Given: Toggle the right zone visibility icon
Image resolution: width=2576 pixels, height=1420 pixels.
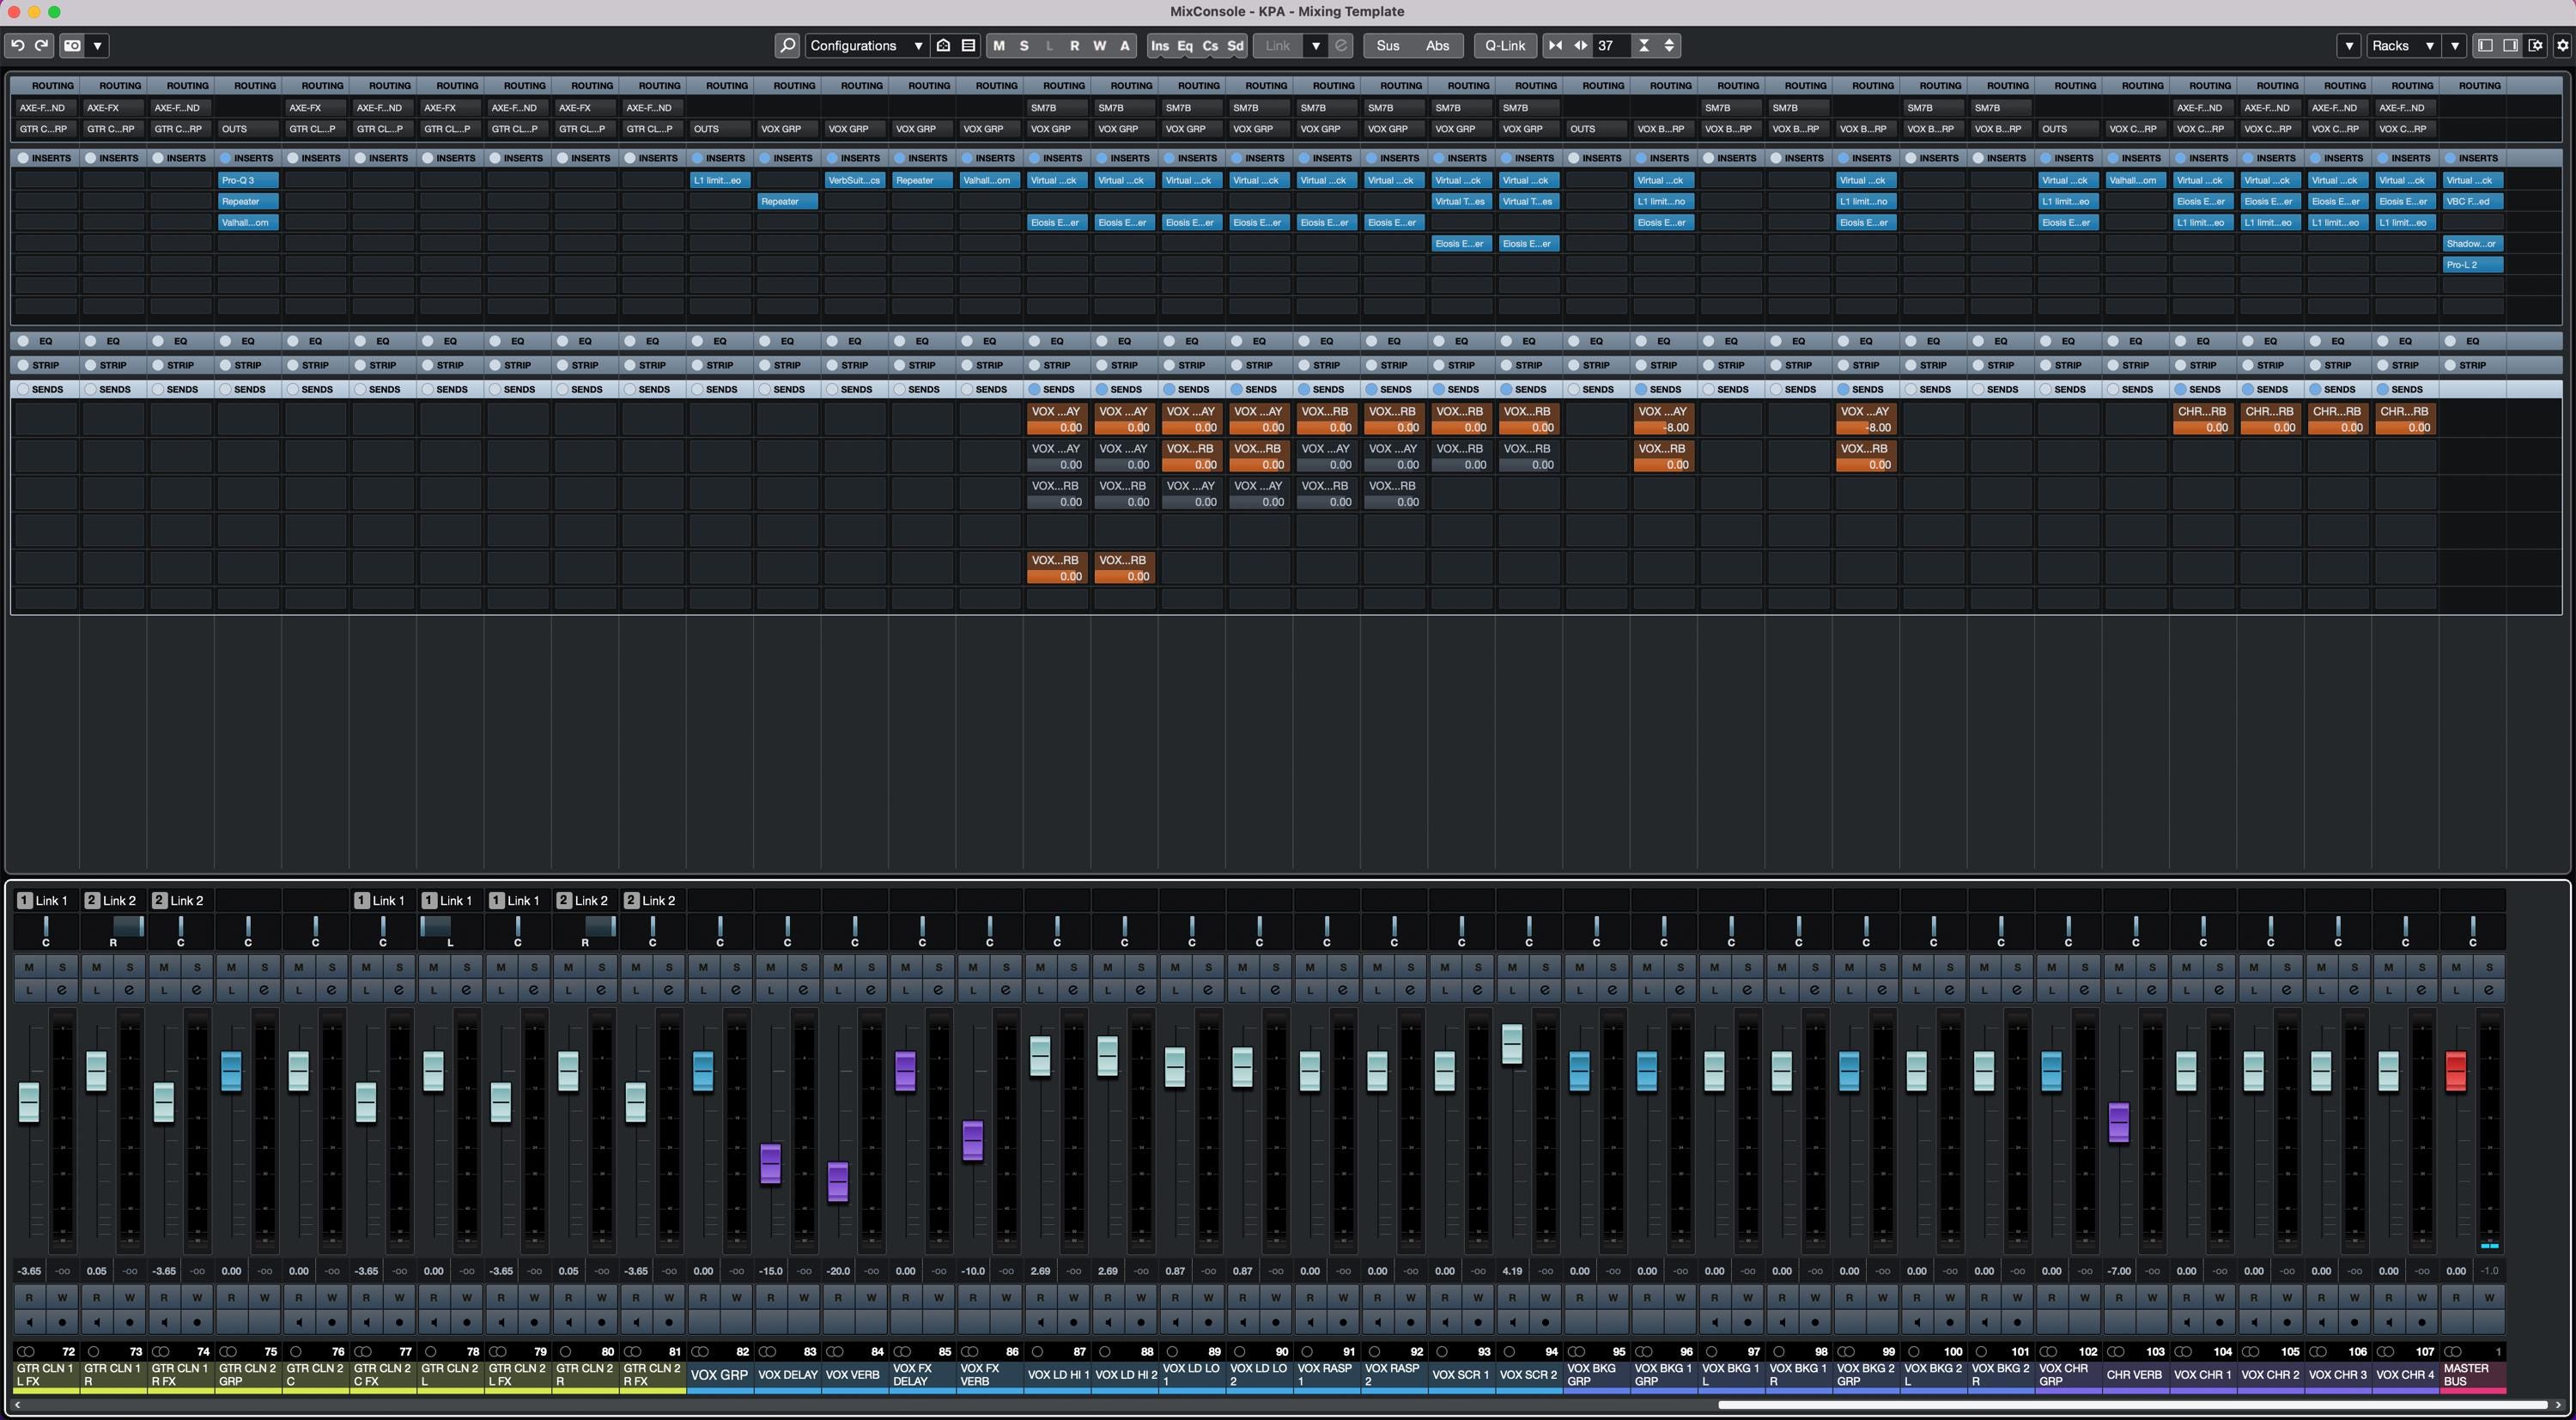Looking at the screenshot, I should coord(2509,45).
